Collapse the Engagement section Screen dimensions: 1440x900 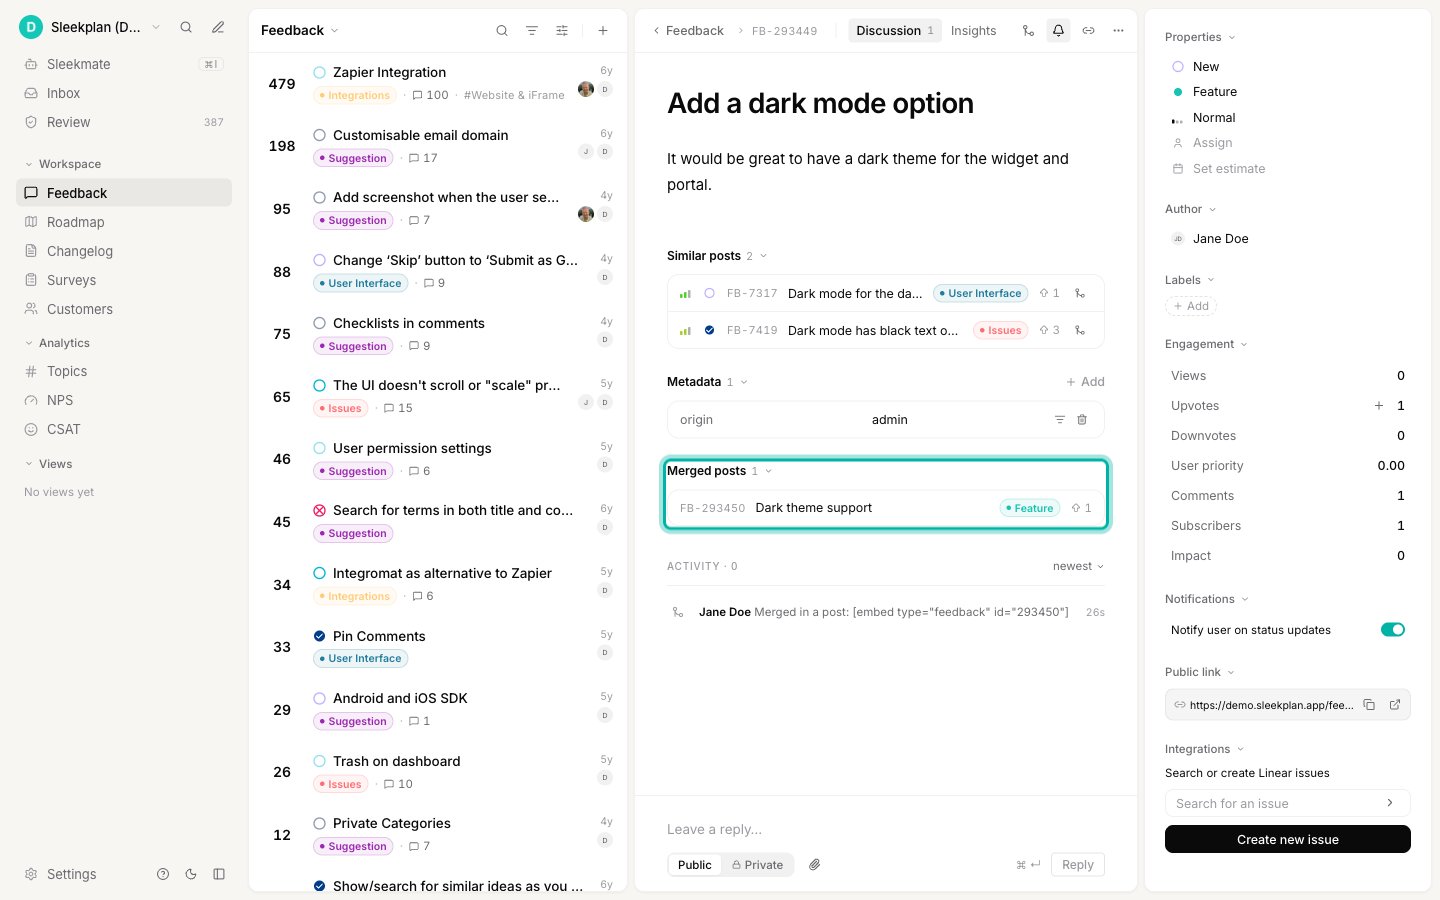1206,344
